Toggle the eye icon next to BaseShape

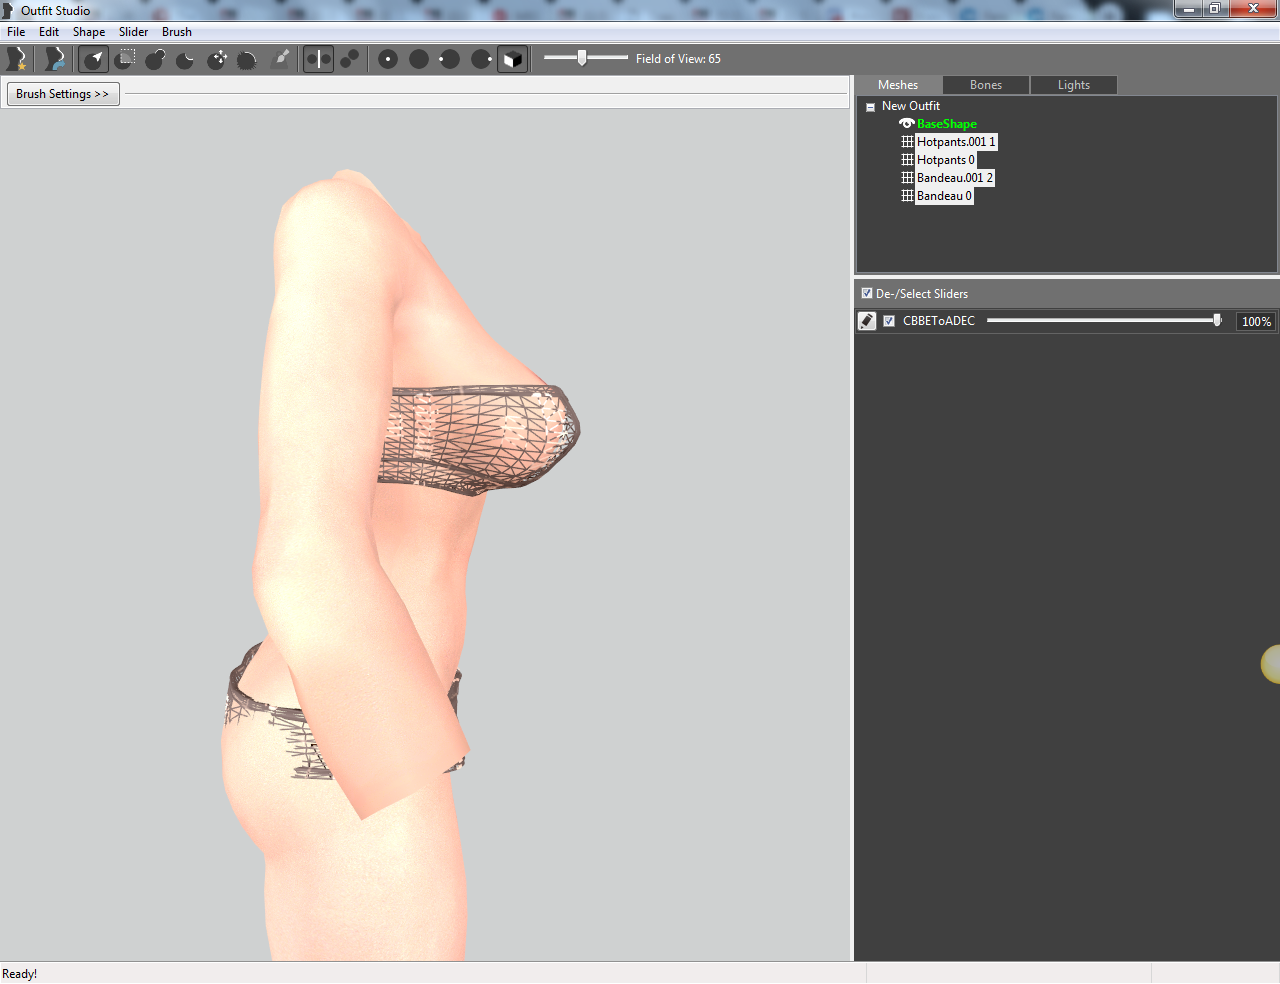point(907,124)
